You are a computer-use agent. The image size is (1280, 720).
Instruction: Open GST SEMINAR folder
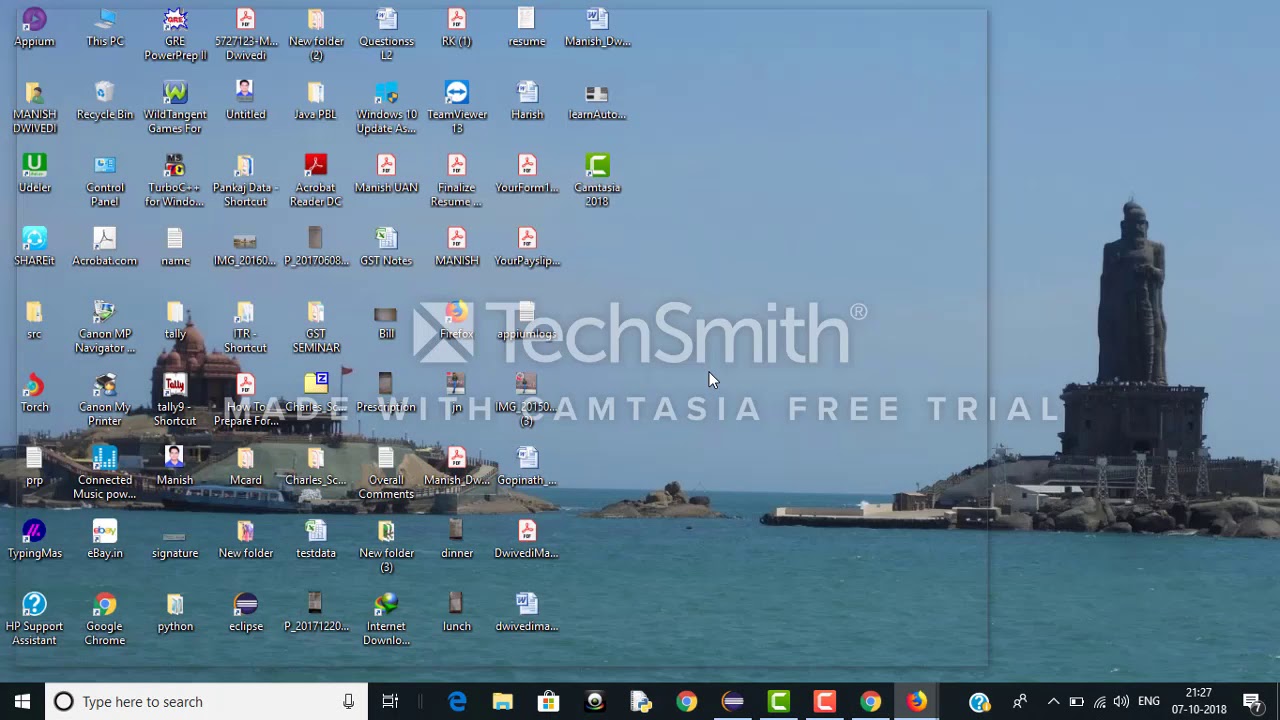[316, 327]
